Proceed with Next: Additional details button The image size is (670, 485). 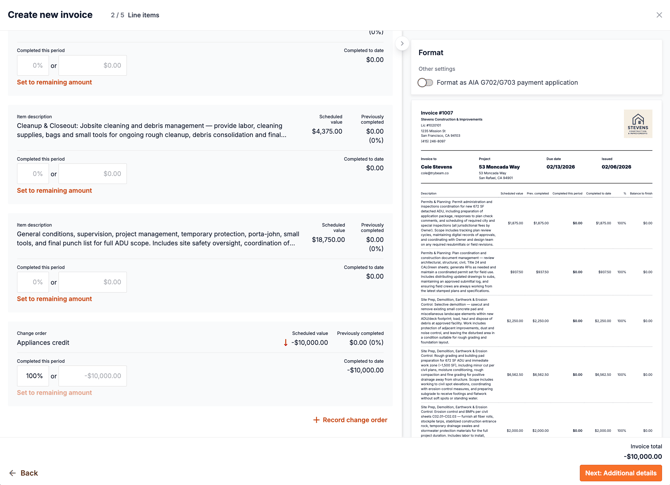(x=620, y=473)
